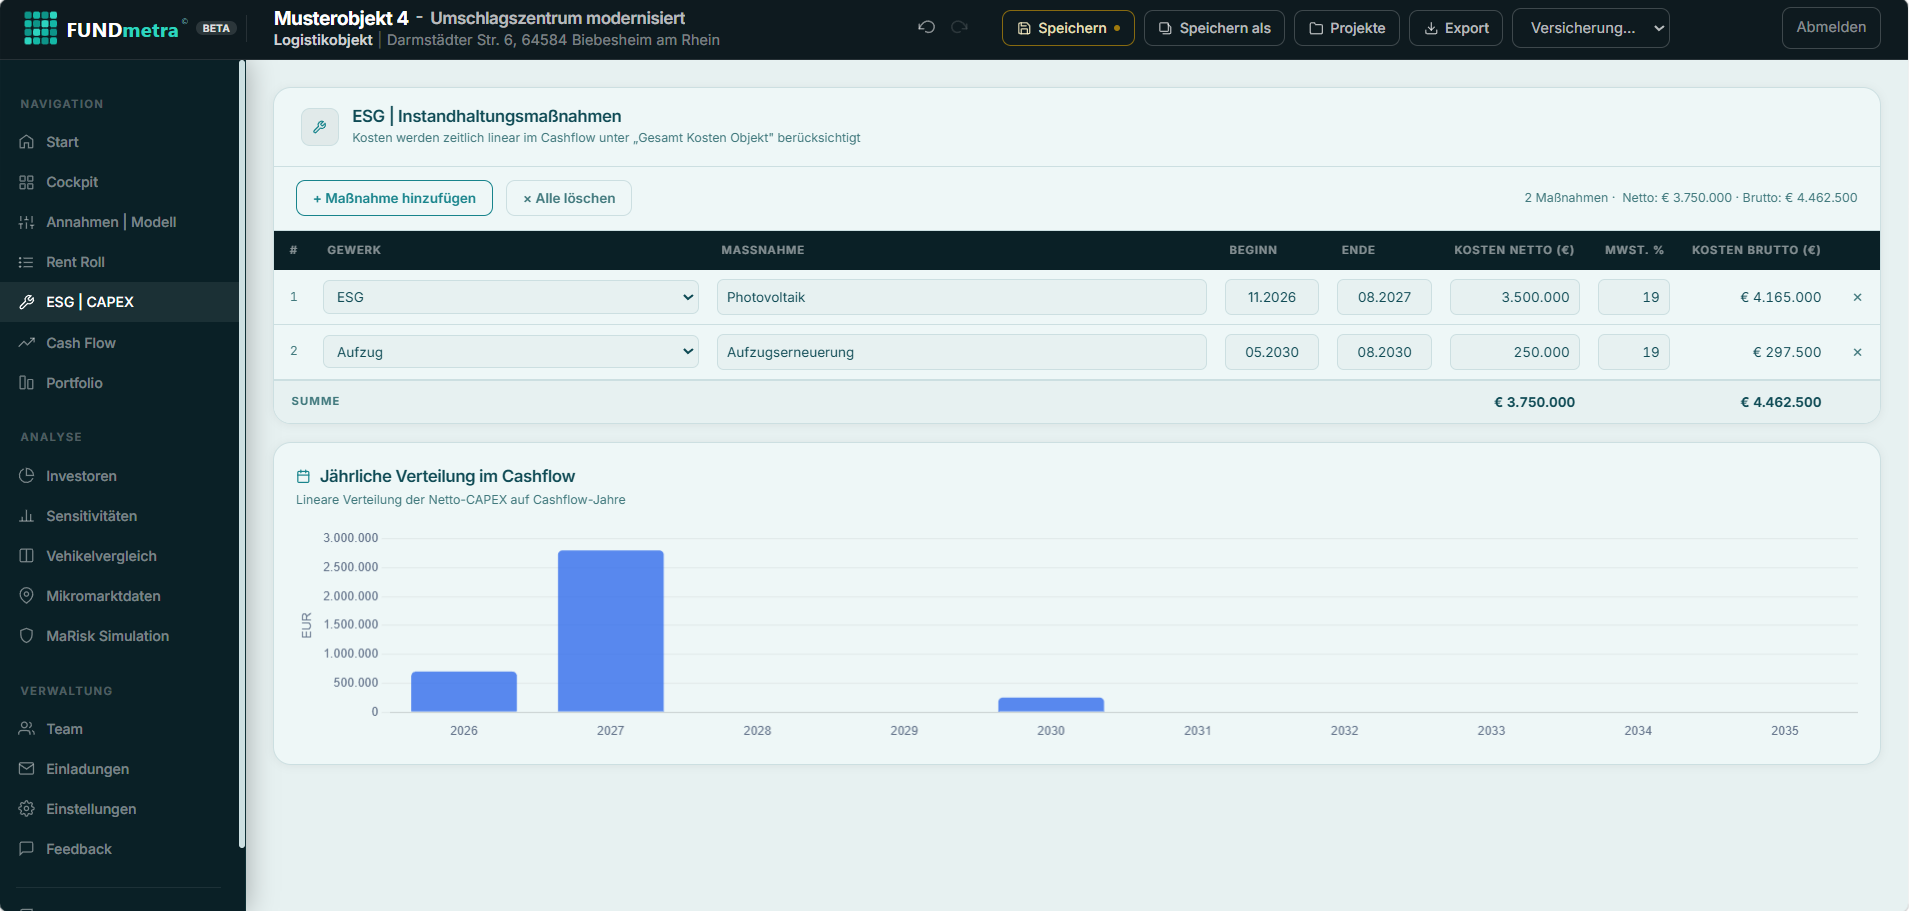Click the MaRisk Simulation shield icon

27,636
